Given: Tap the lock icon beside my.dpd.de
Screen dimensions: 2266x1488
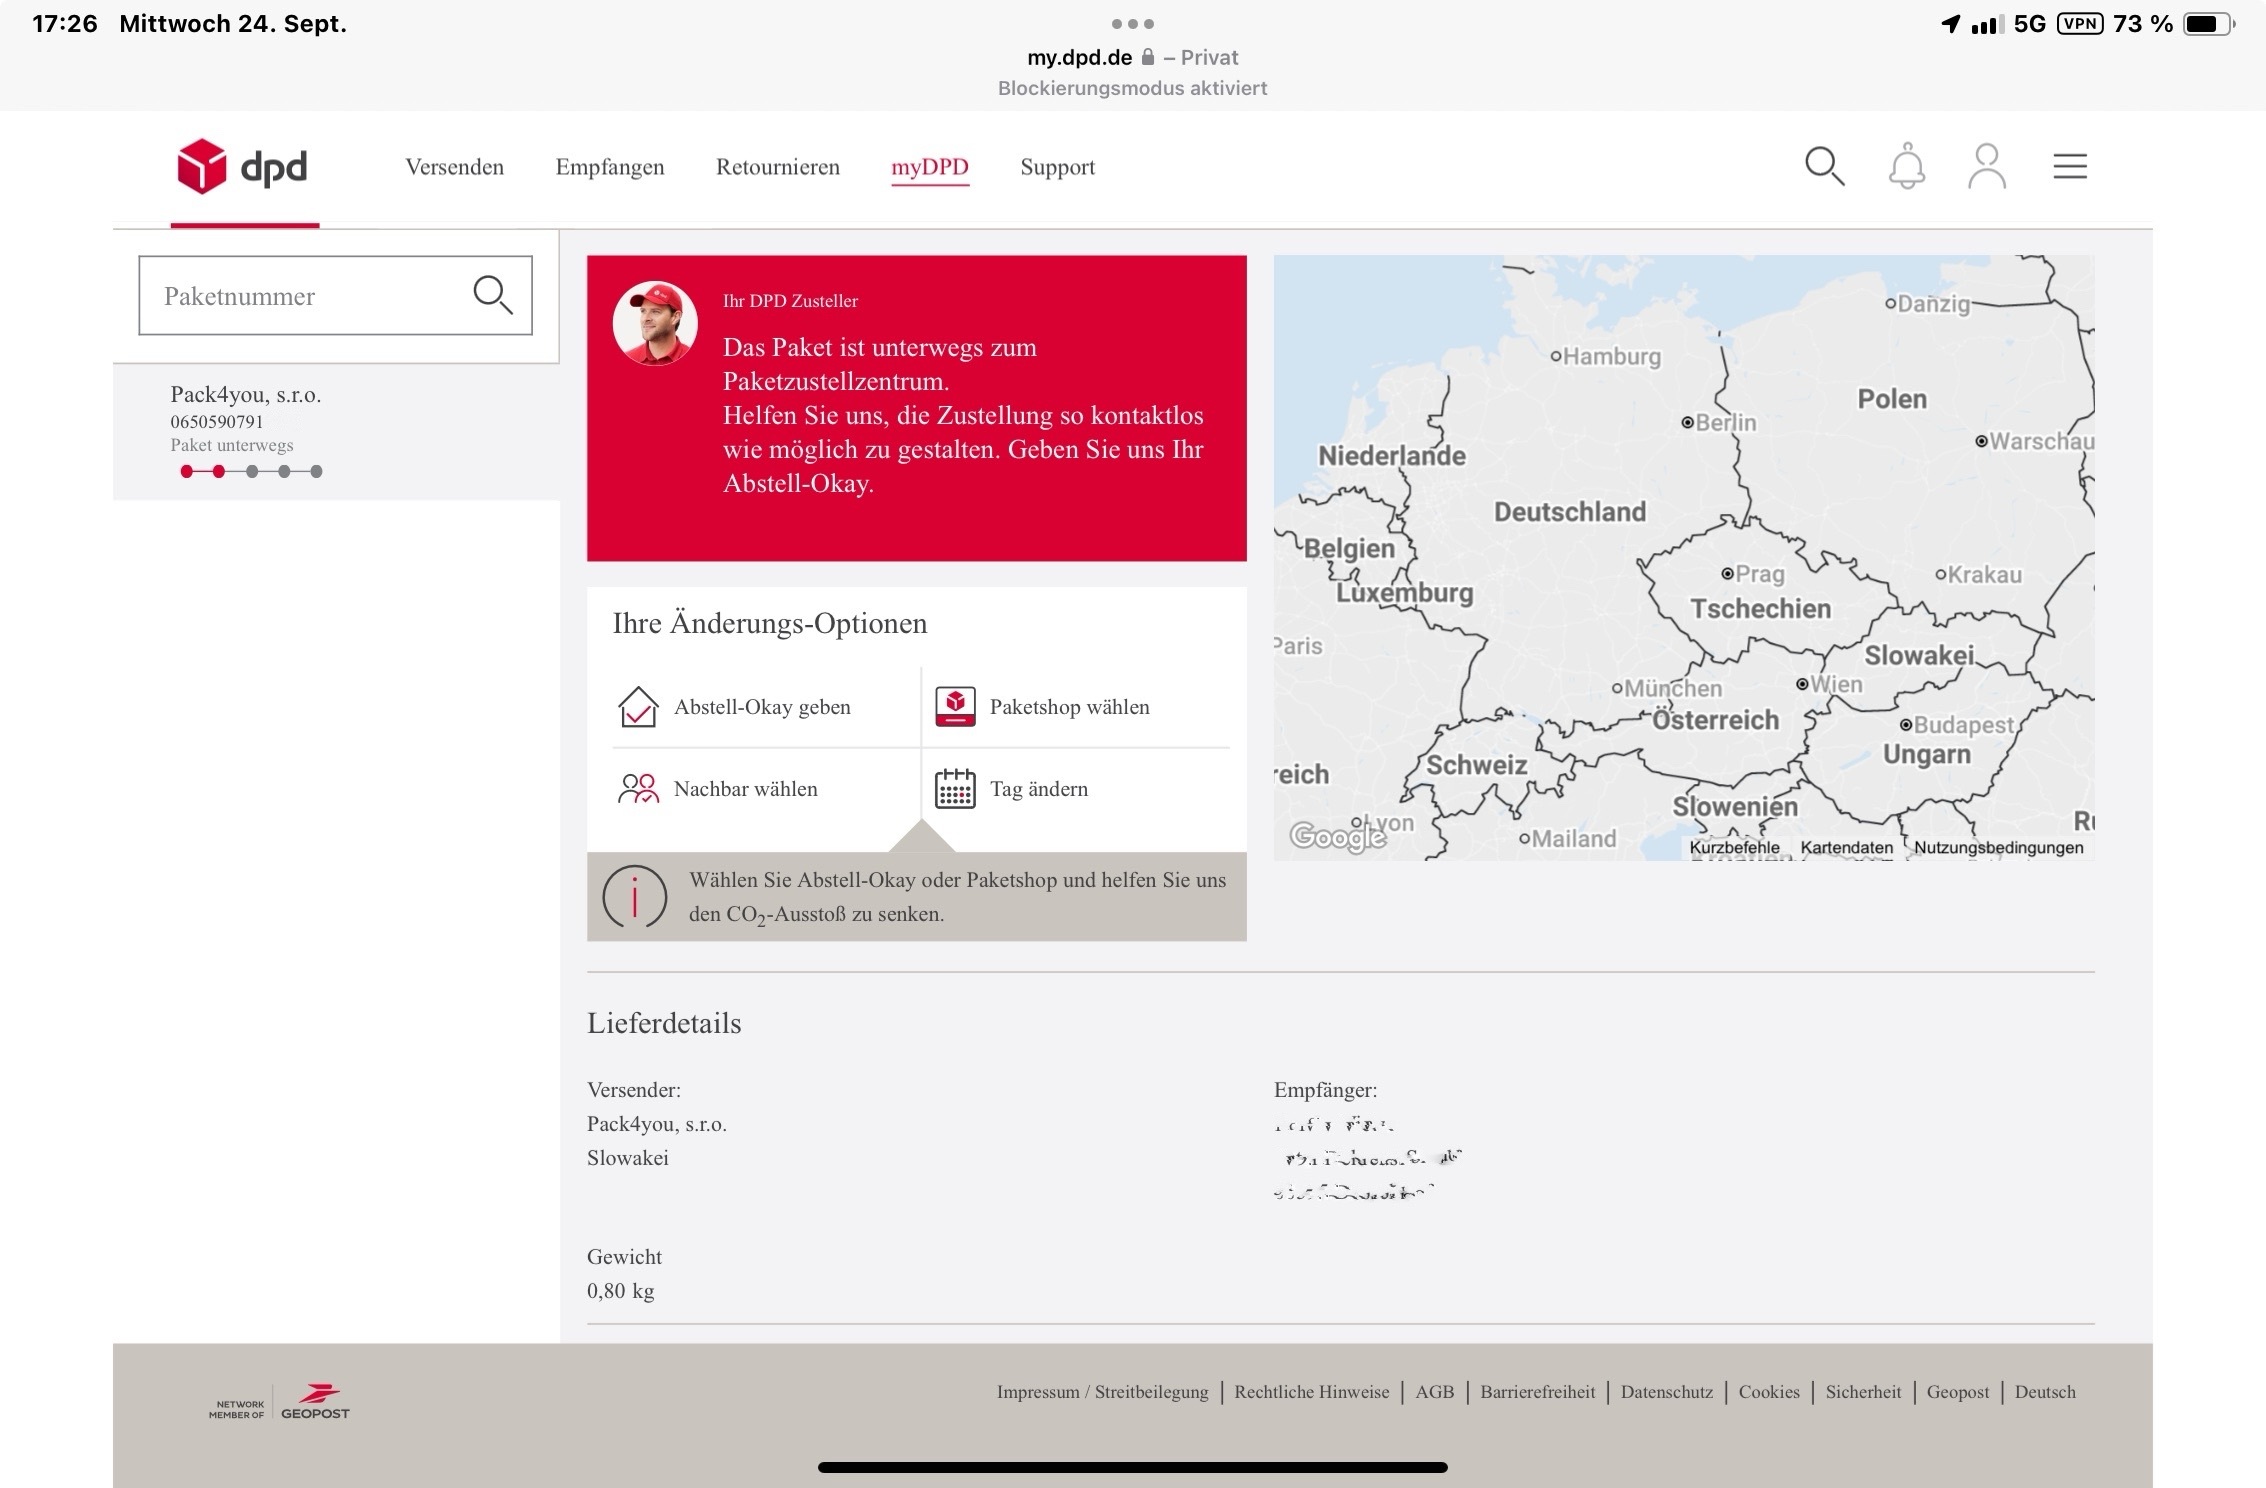Looking at the screenshot, I should 1148,57.
